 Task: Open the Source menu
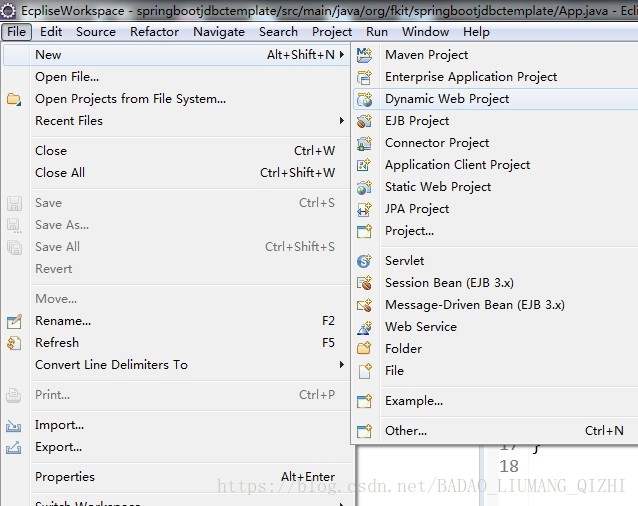click(96, 32)
